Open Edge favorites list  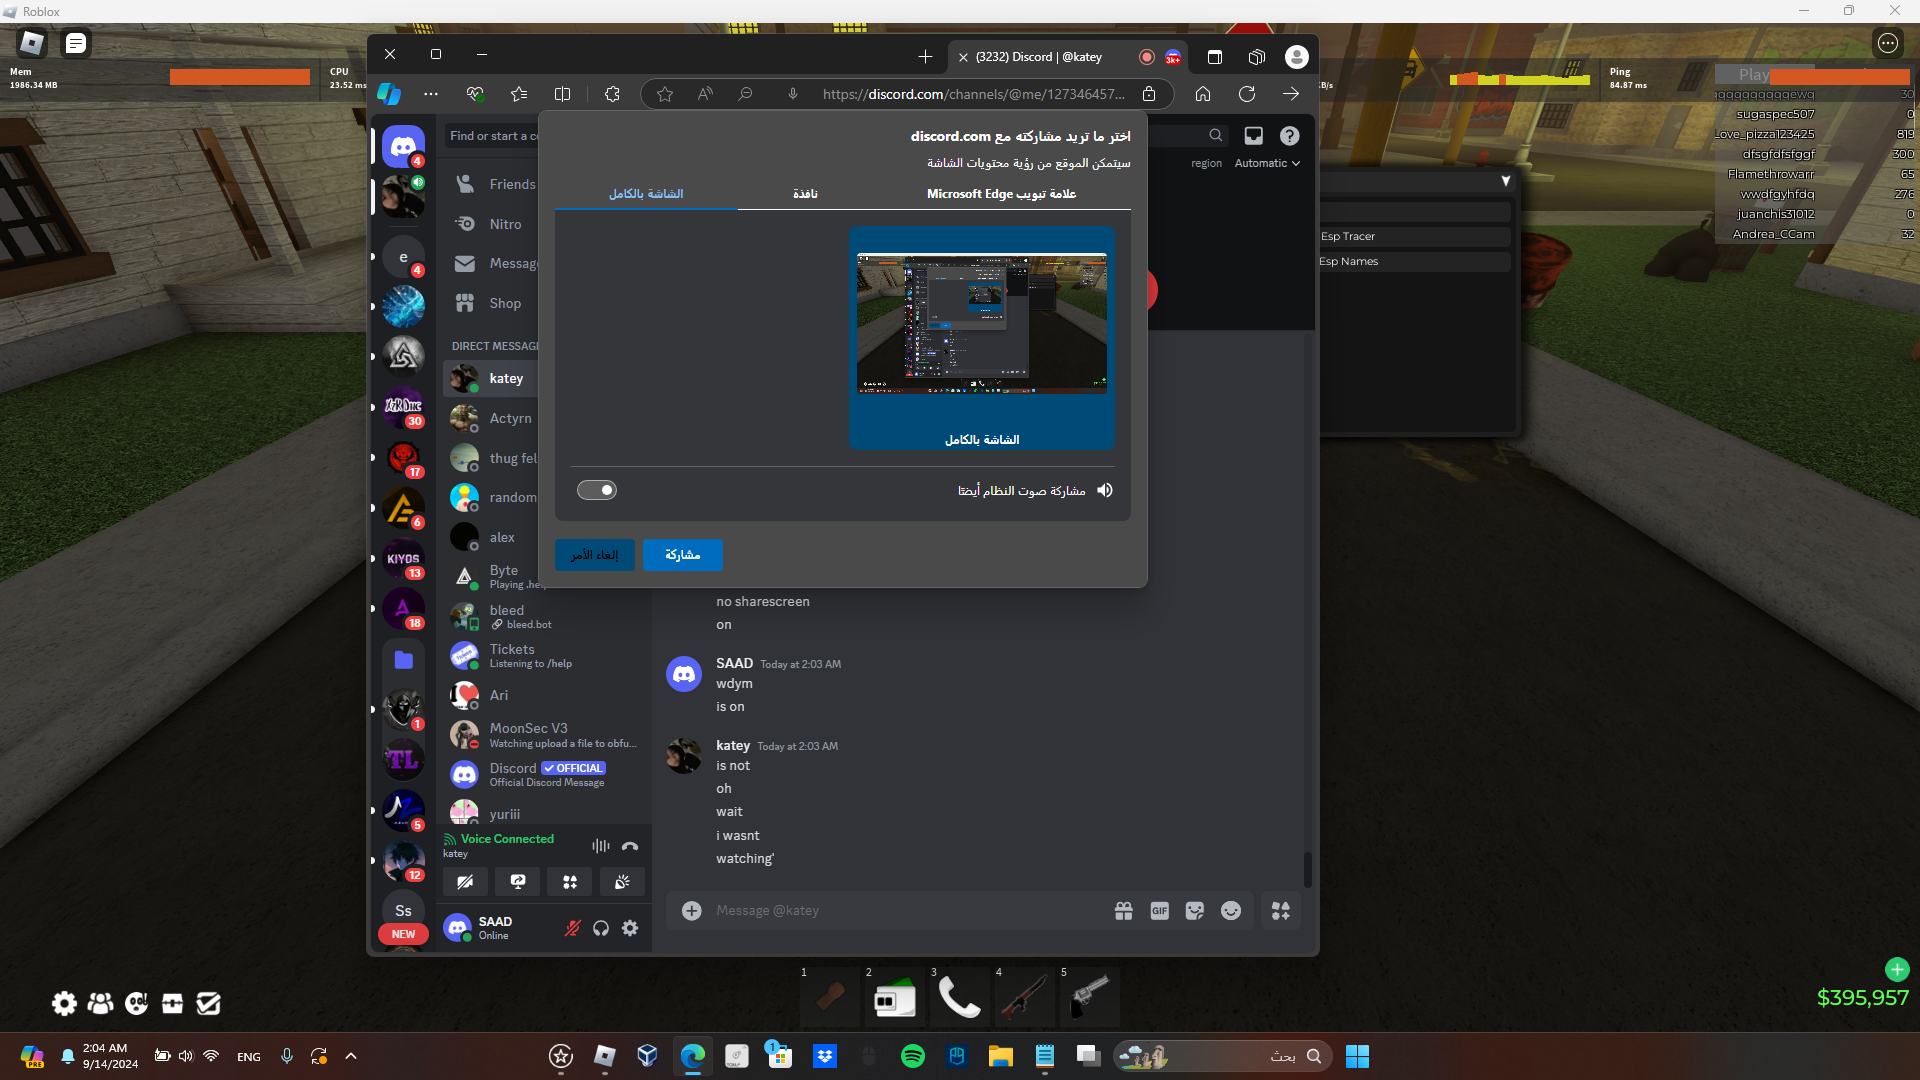519,94
